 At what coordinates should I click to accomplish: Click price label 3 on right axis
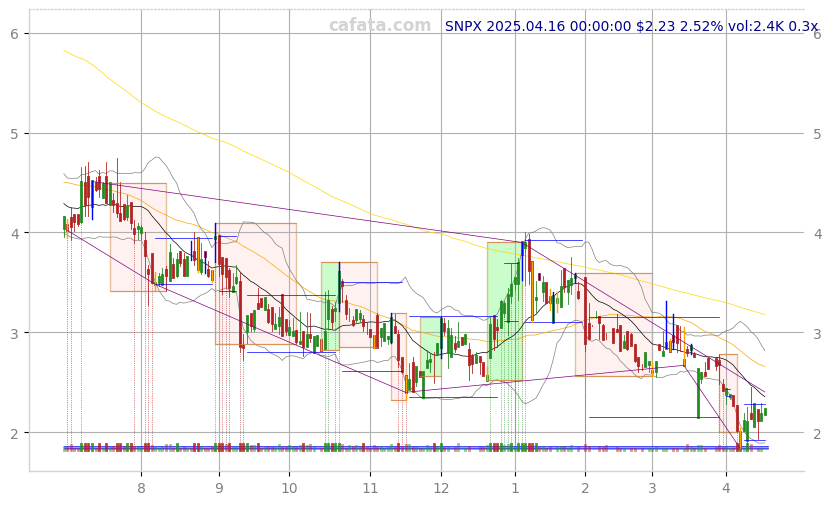[x=817, y=333]
